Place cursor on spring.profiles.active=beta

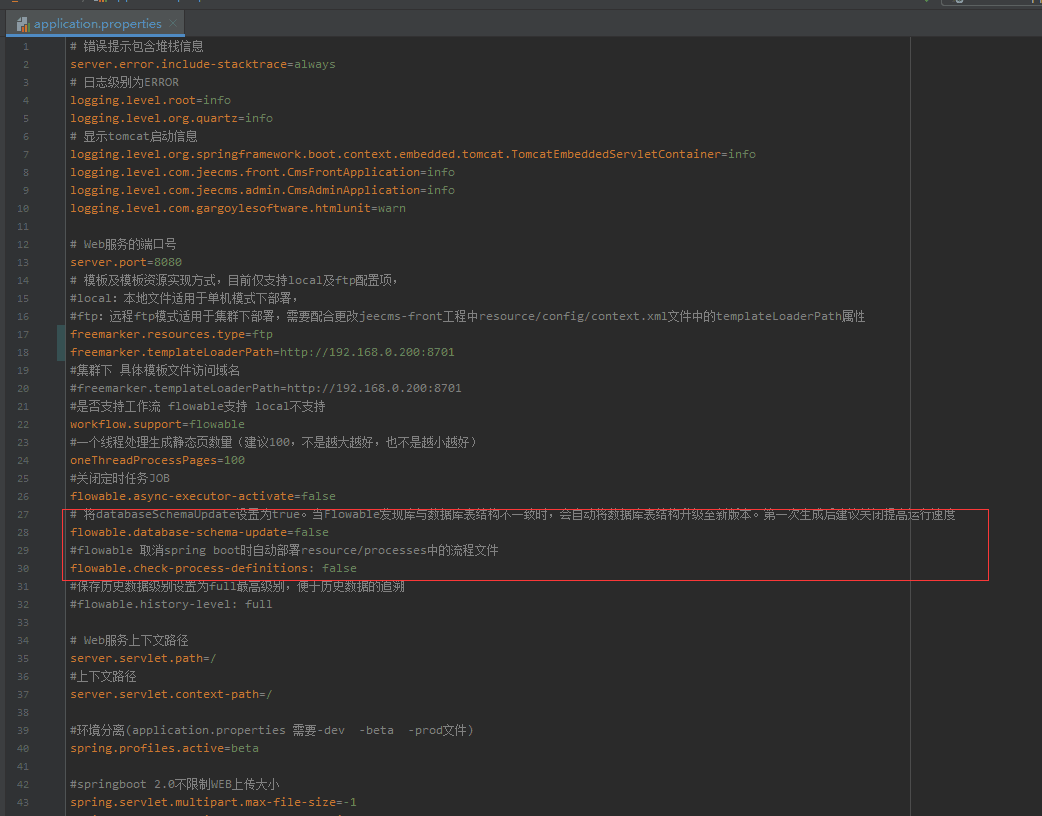pos(164,748)
